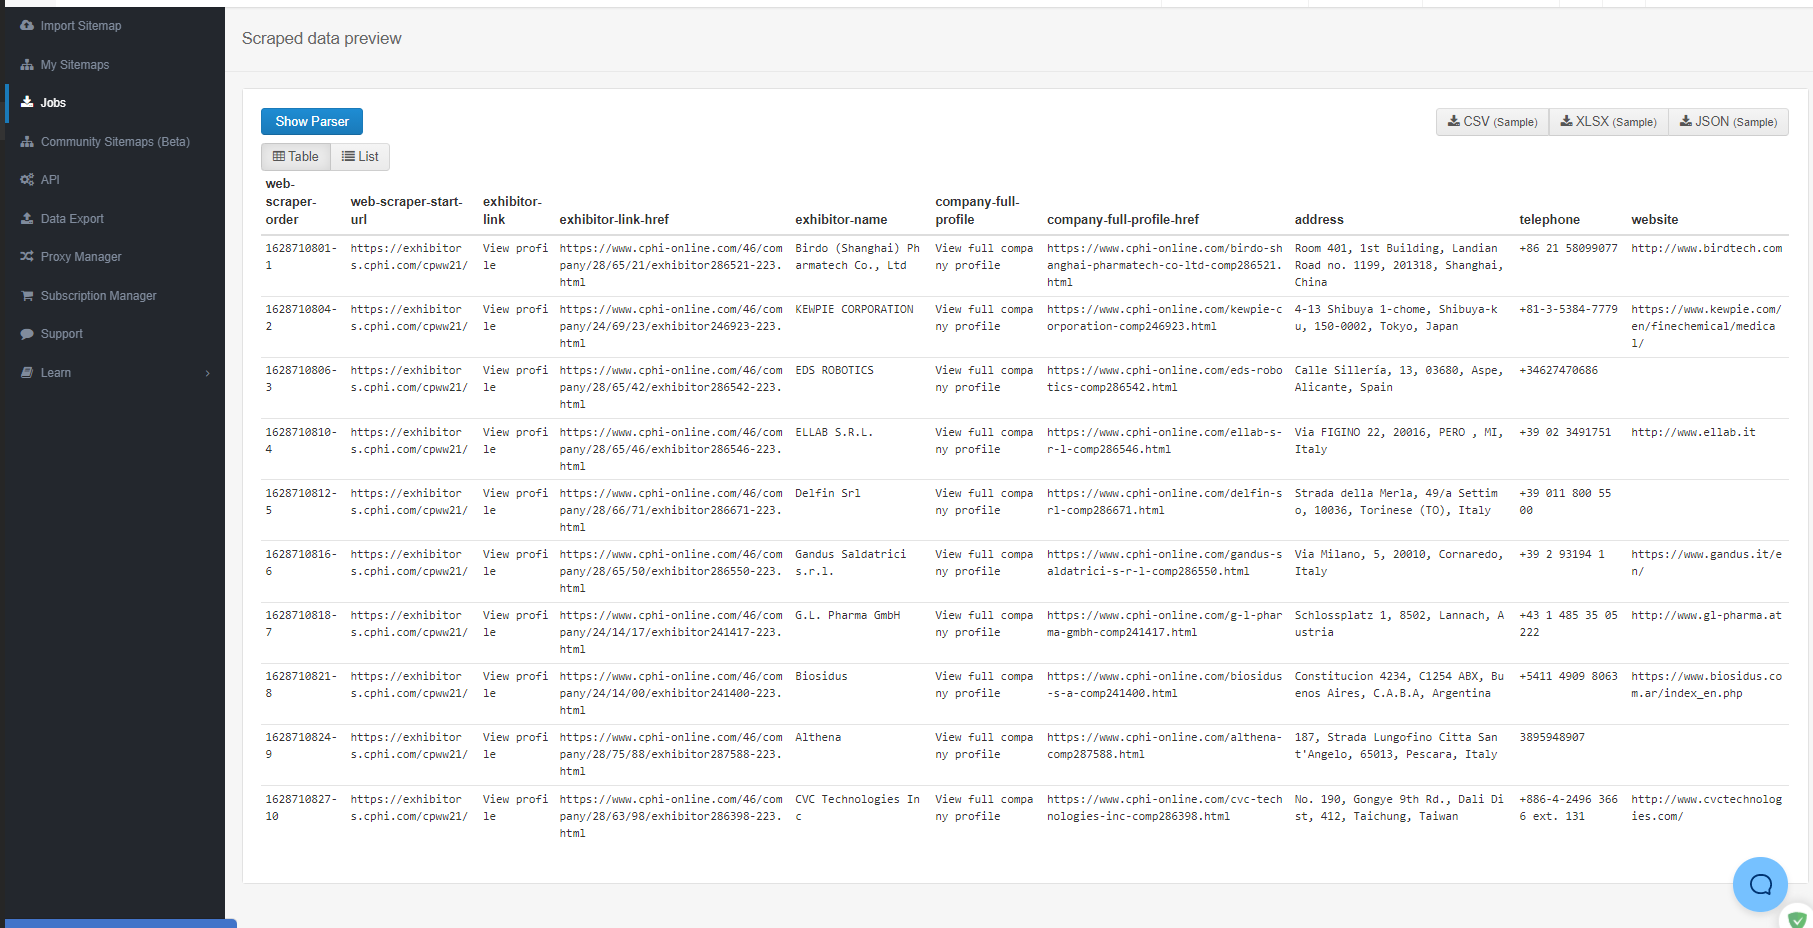Download XLSX sample file
Screen dimensions: 1813x928
tap(1608, 122)
